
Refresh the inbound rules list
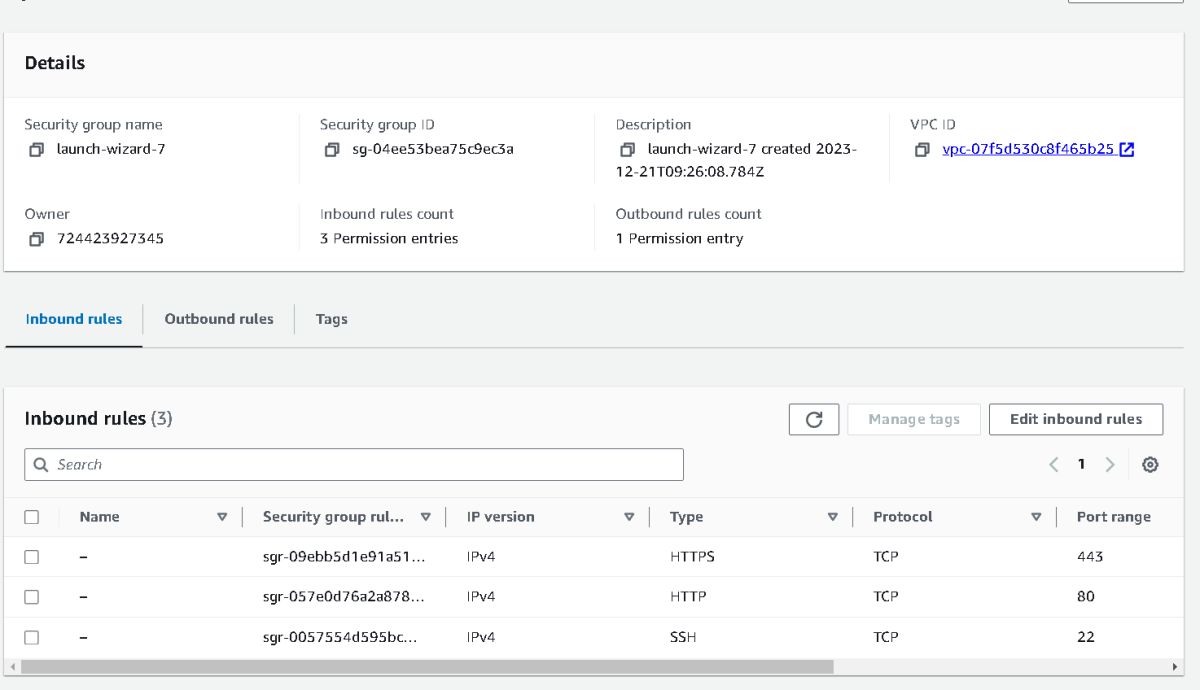point(814,420)
